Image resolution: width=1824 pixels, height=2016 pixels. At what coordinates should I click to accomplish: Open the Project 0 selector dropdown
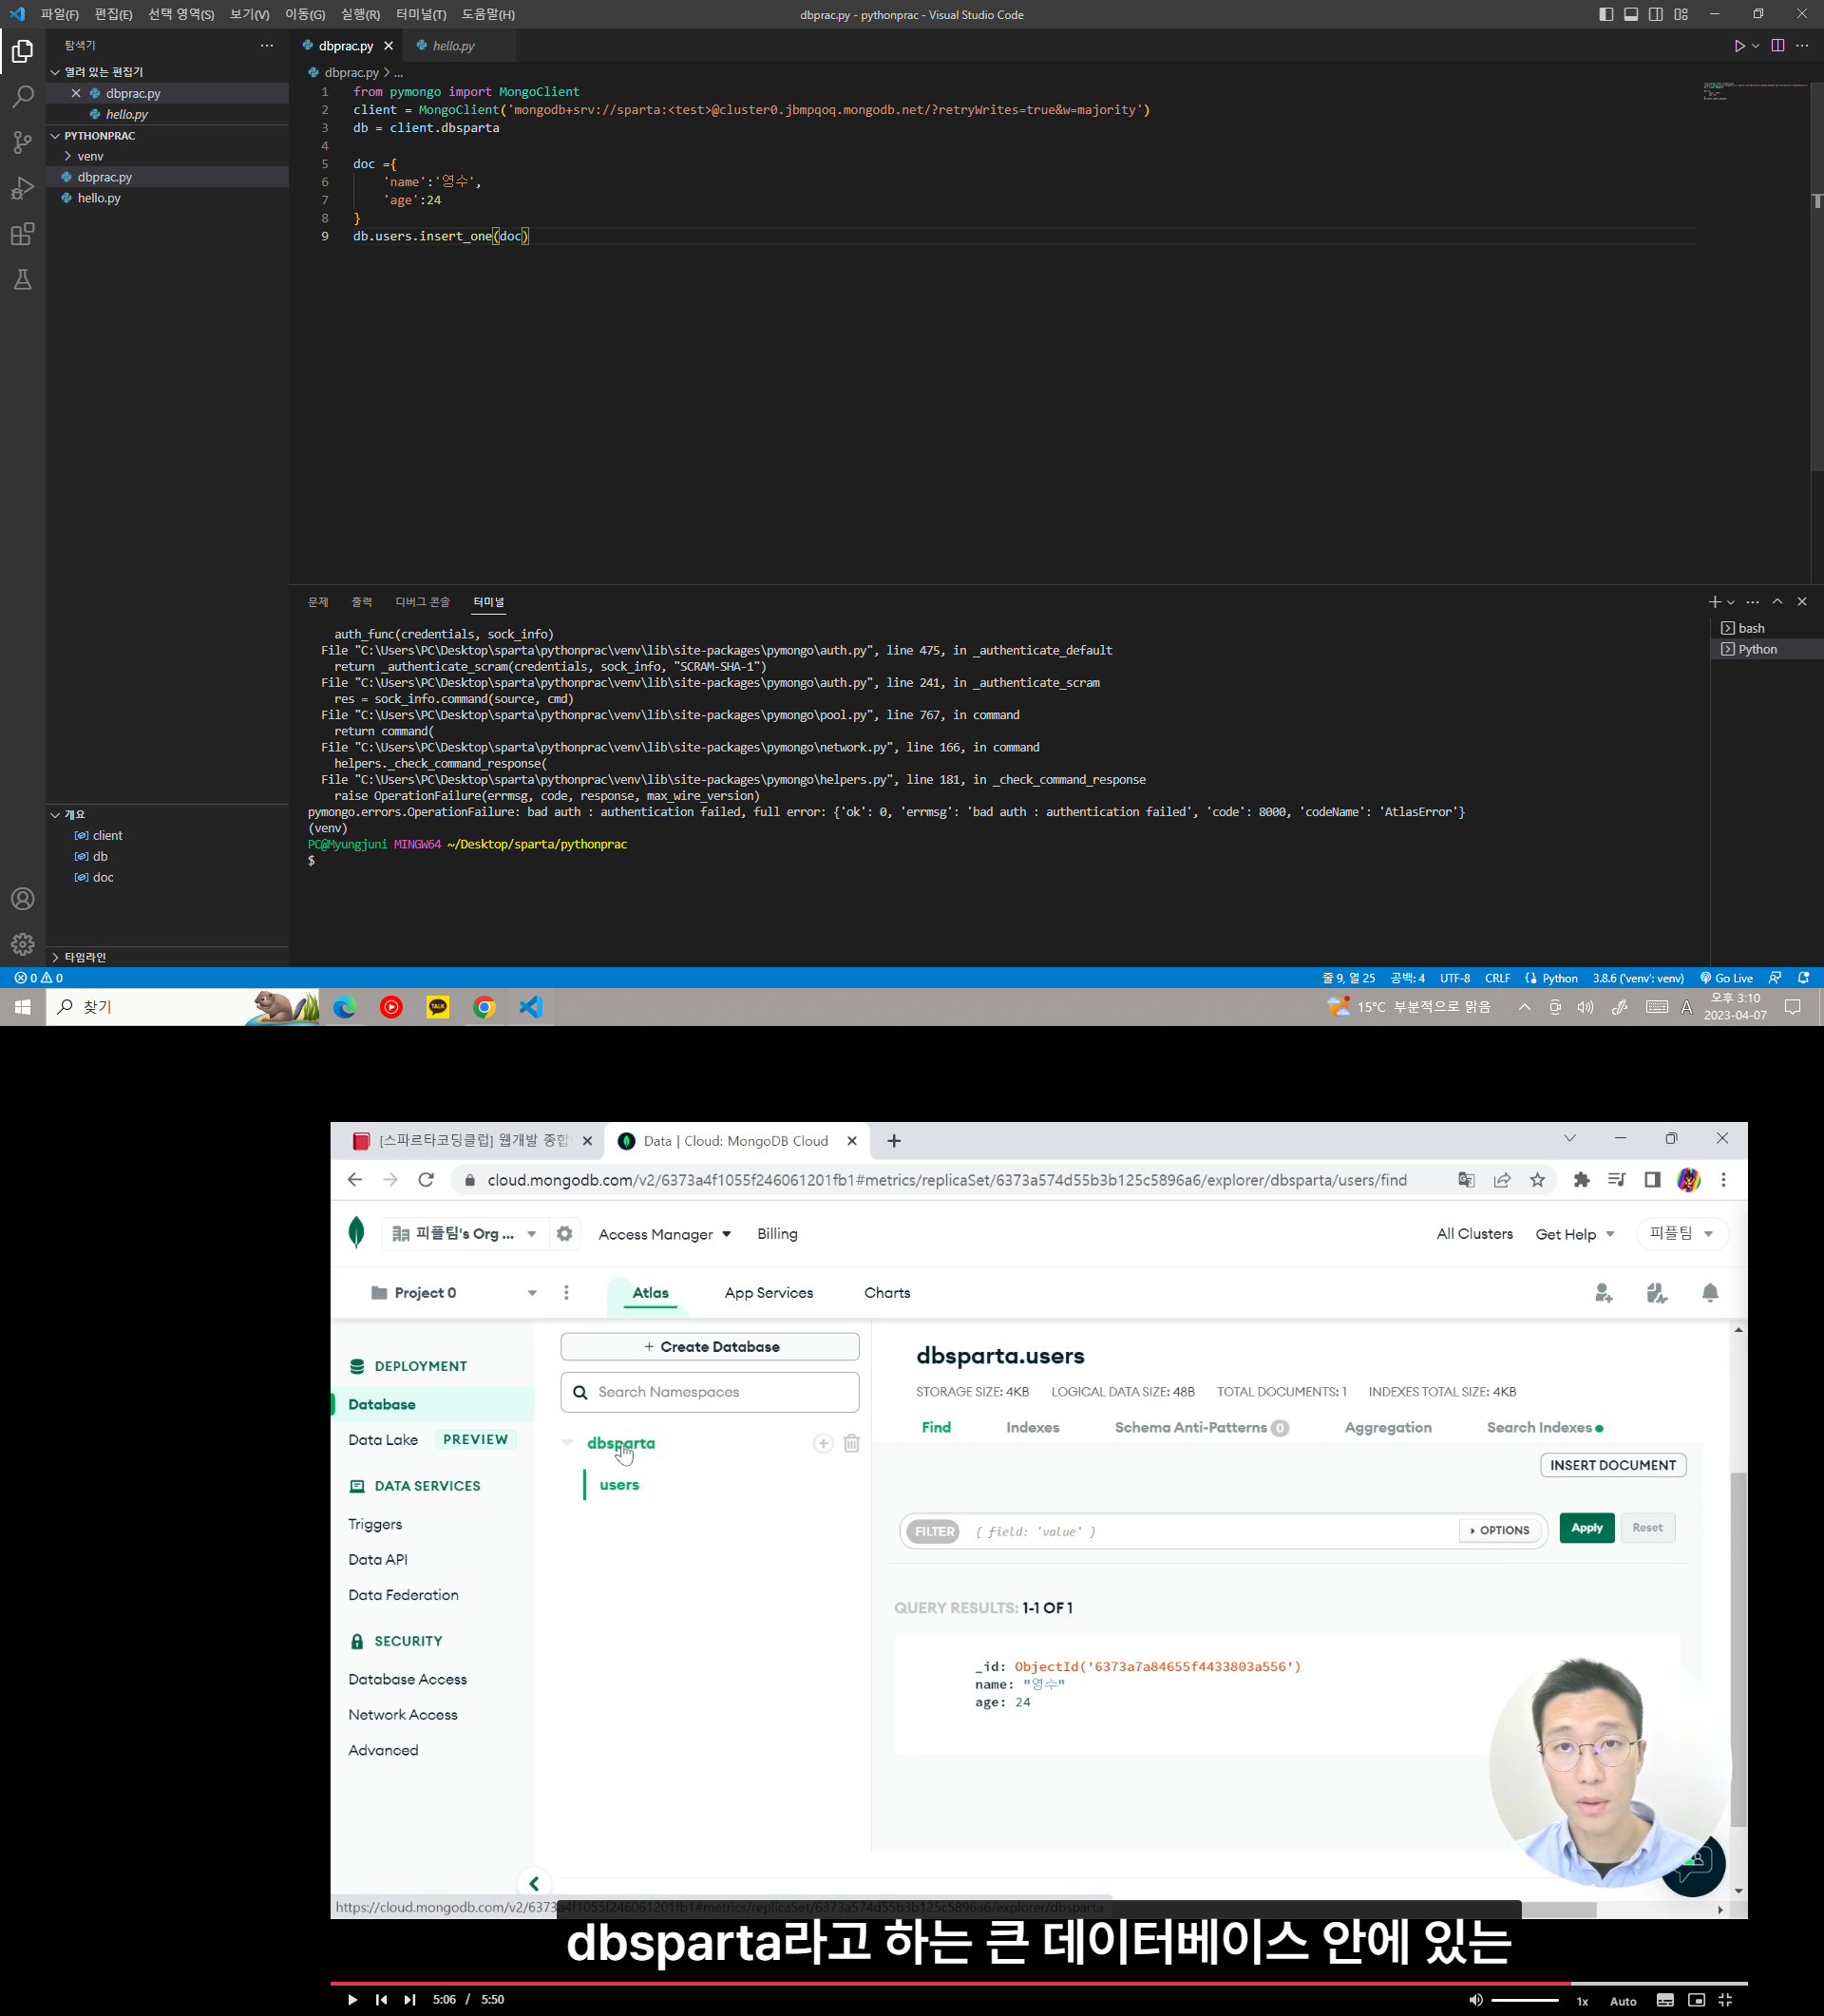pyautogui.click(x=454, y=1293)
